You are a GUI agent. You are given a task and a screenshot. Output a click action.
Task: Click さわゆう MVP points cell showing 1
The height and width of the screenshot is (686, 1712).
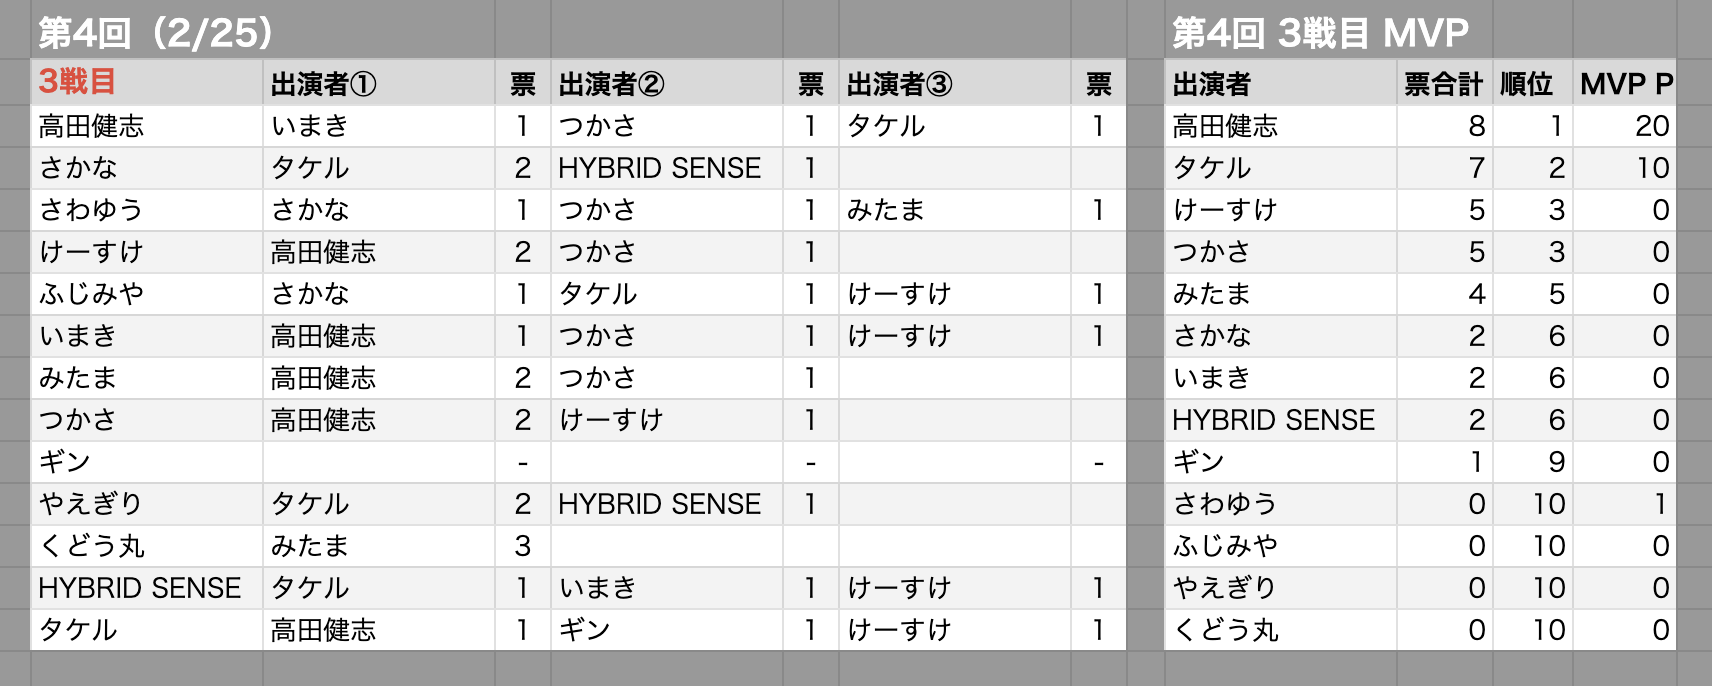click(1625, 504)
